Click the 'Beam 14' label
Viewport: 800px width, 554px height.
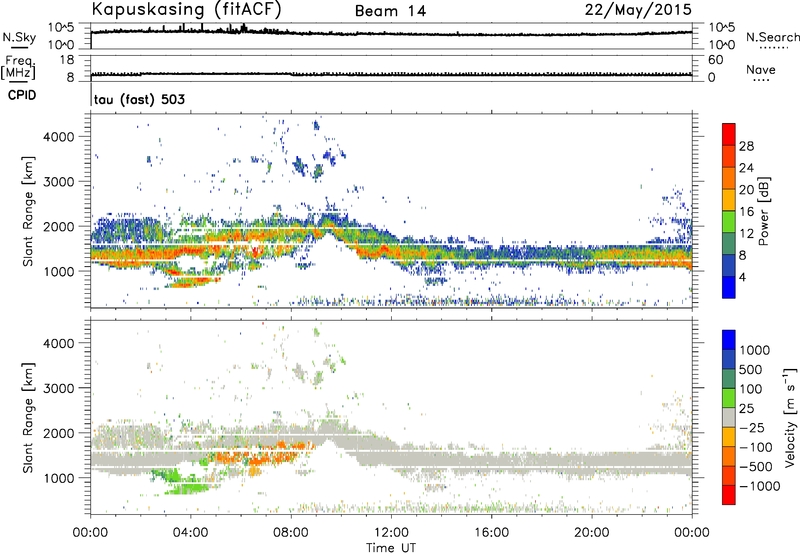tap(390, 11)
